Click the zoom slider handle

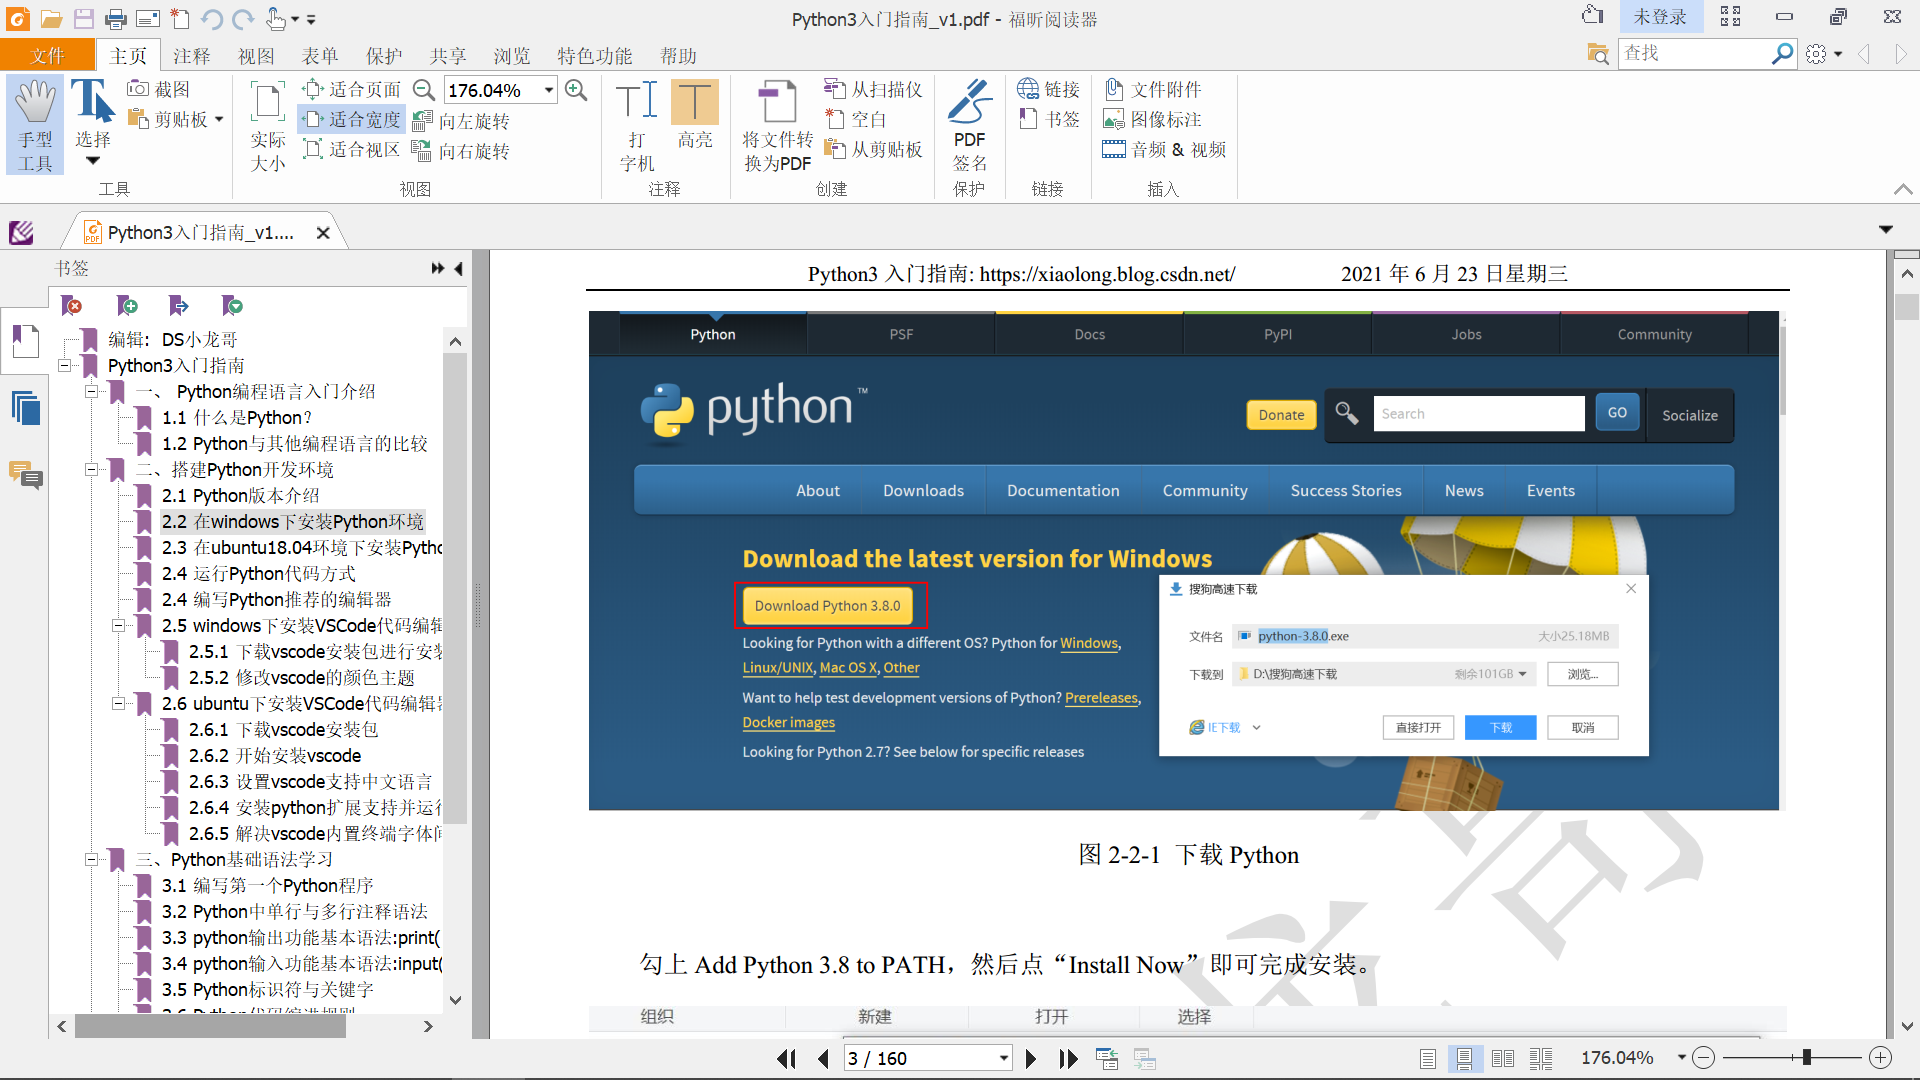coord(1806,1058)
